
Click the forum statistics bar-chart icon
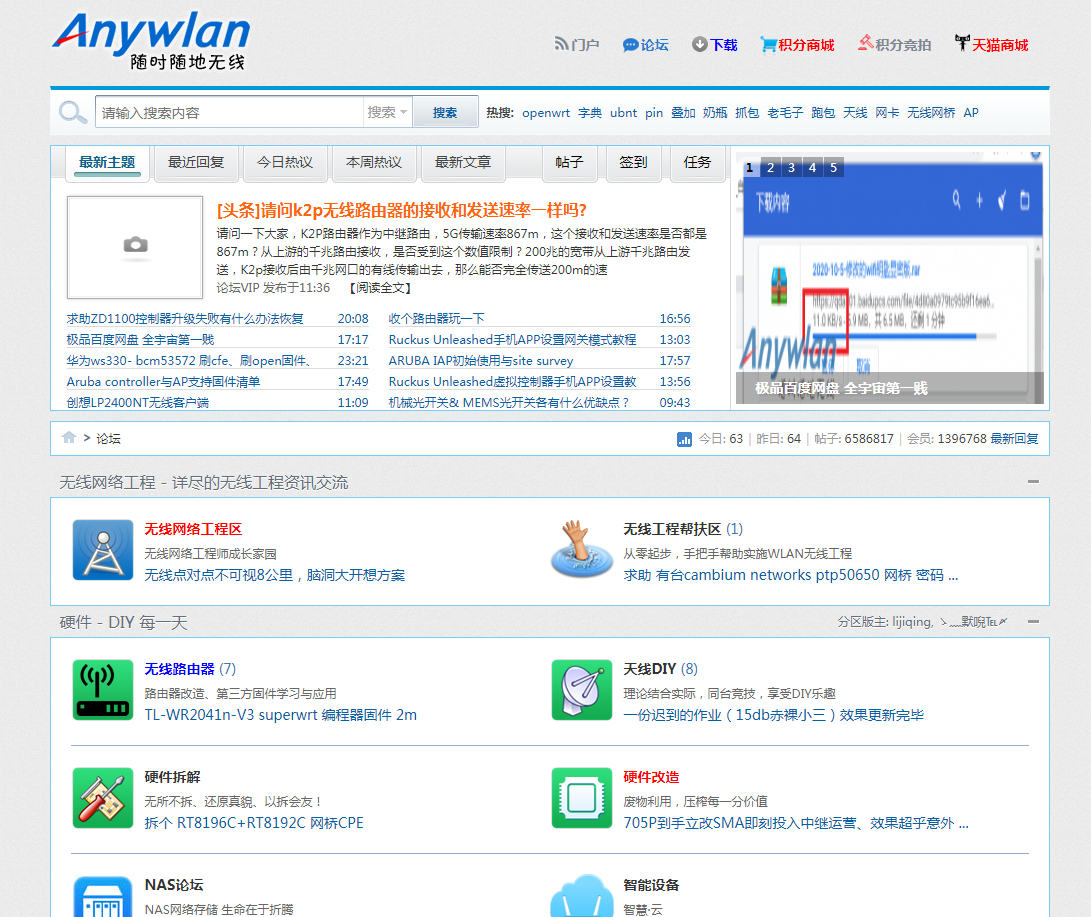685,438
